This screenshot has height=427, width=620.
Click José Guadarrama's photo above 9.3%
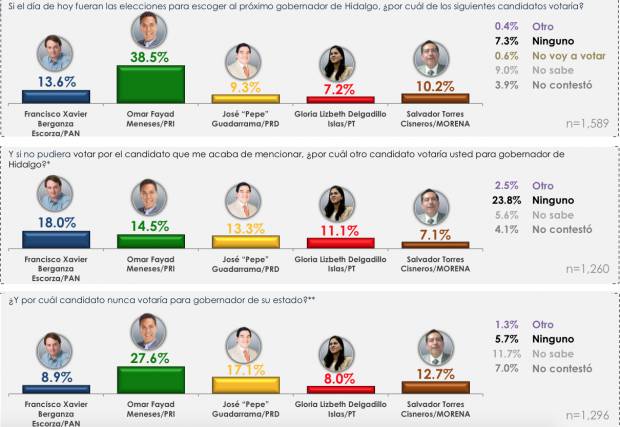coord(241,62)
